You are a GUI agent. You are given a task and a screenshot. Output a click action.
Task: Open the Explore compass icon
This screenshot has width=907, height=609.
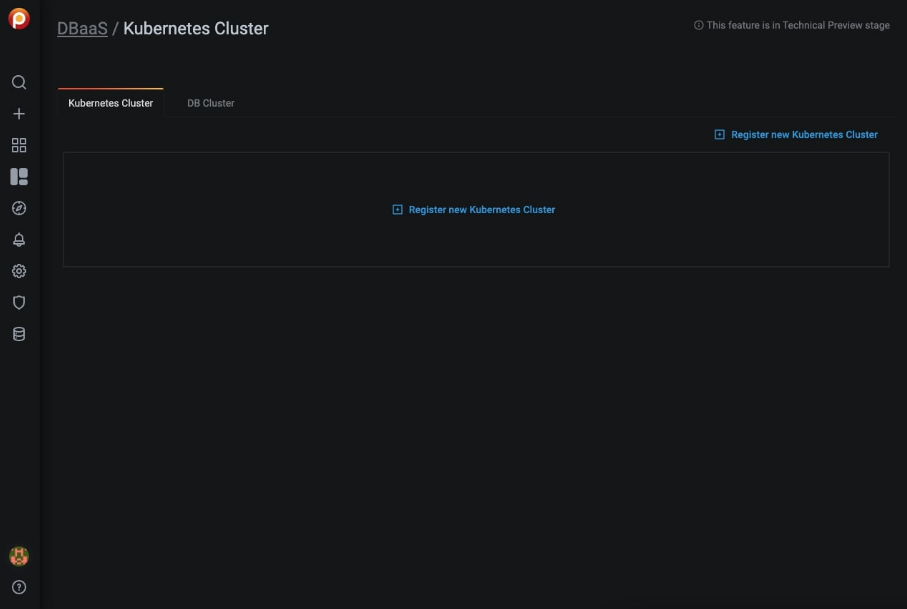click(x=19, y=208)
